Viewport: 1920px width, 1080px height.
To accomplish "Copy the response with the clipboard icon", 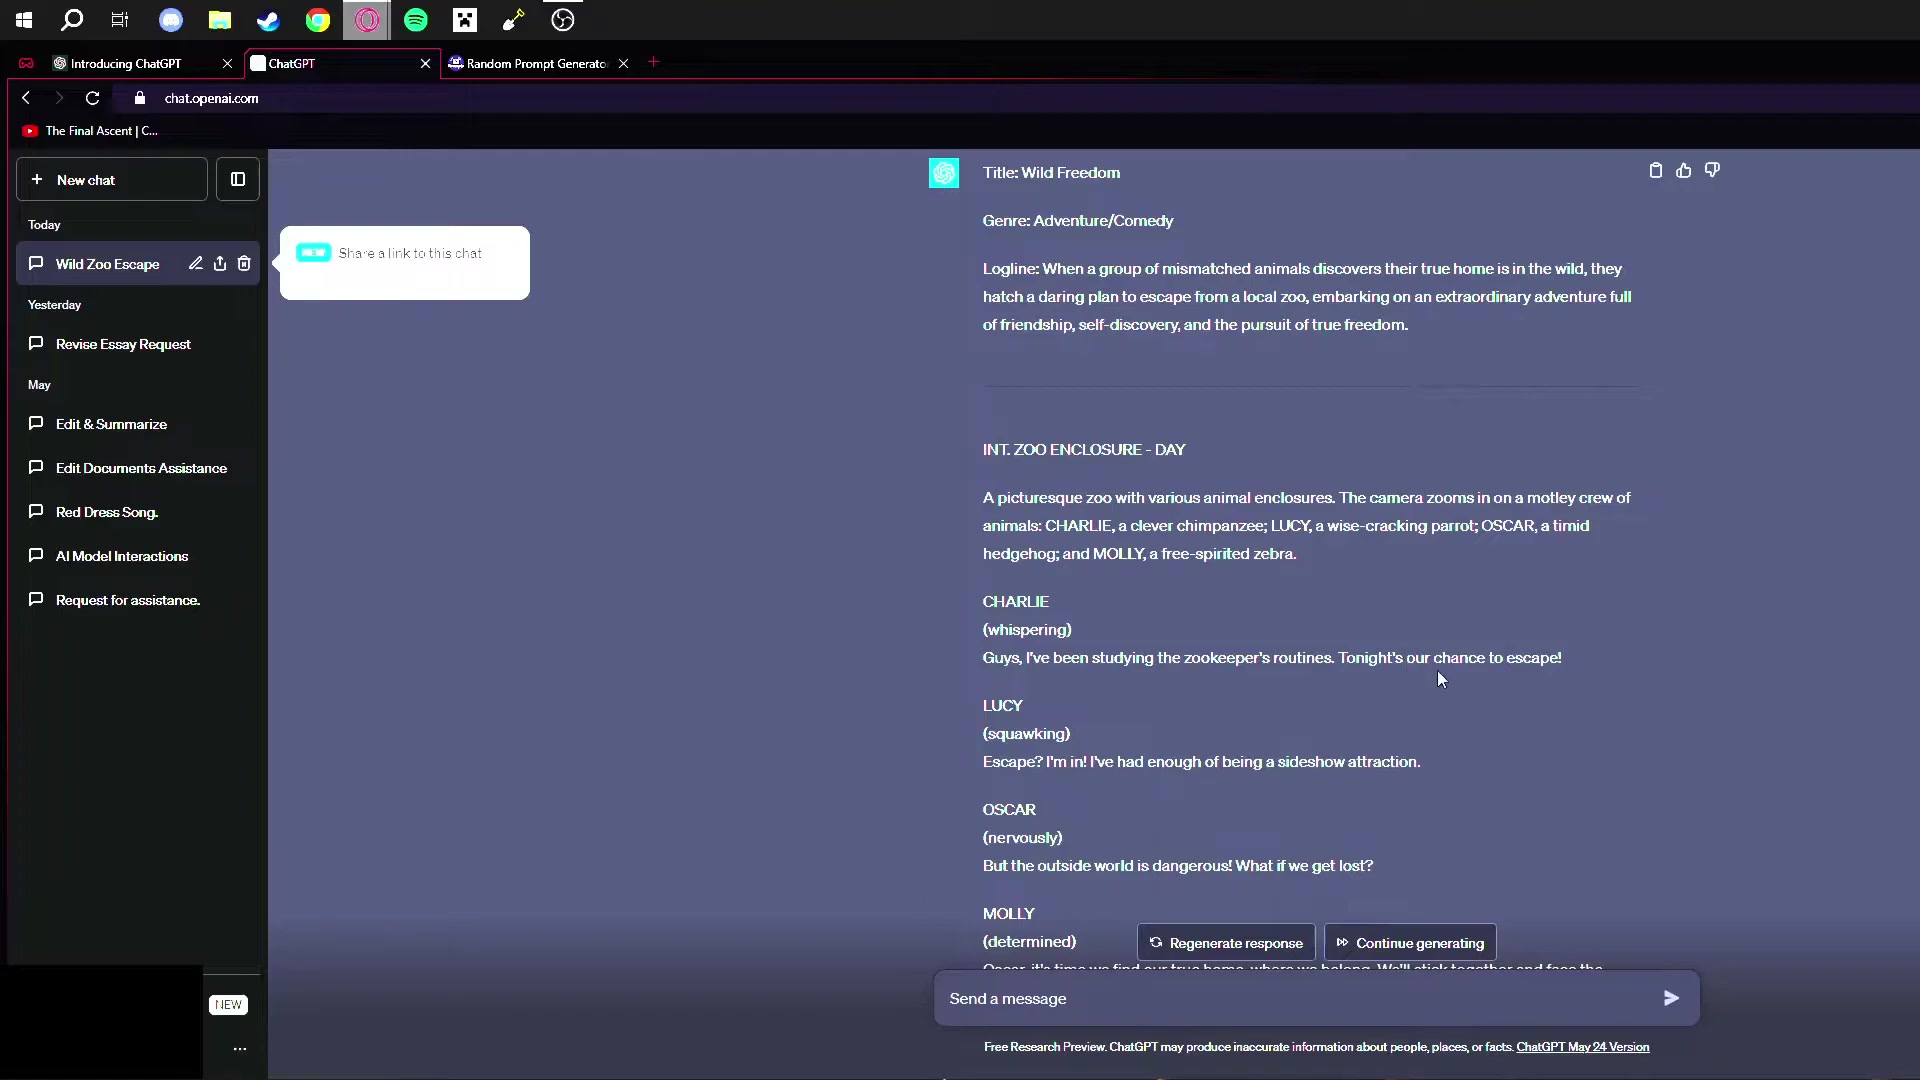I will (1655, 171).
